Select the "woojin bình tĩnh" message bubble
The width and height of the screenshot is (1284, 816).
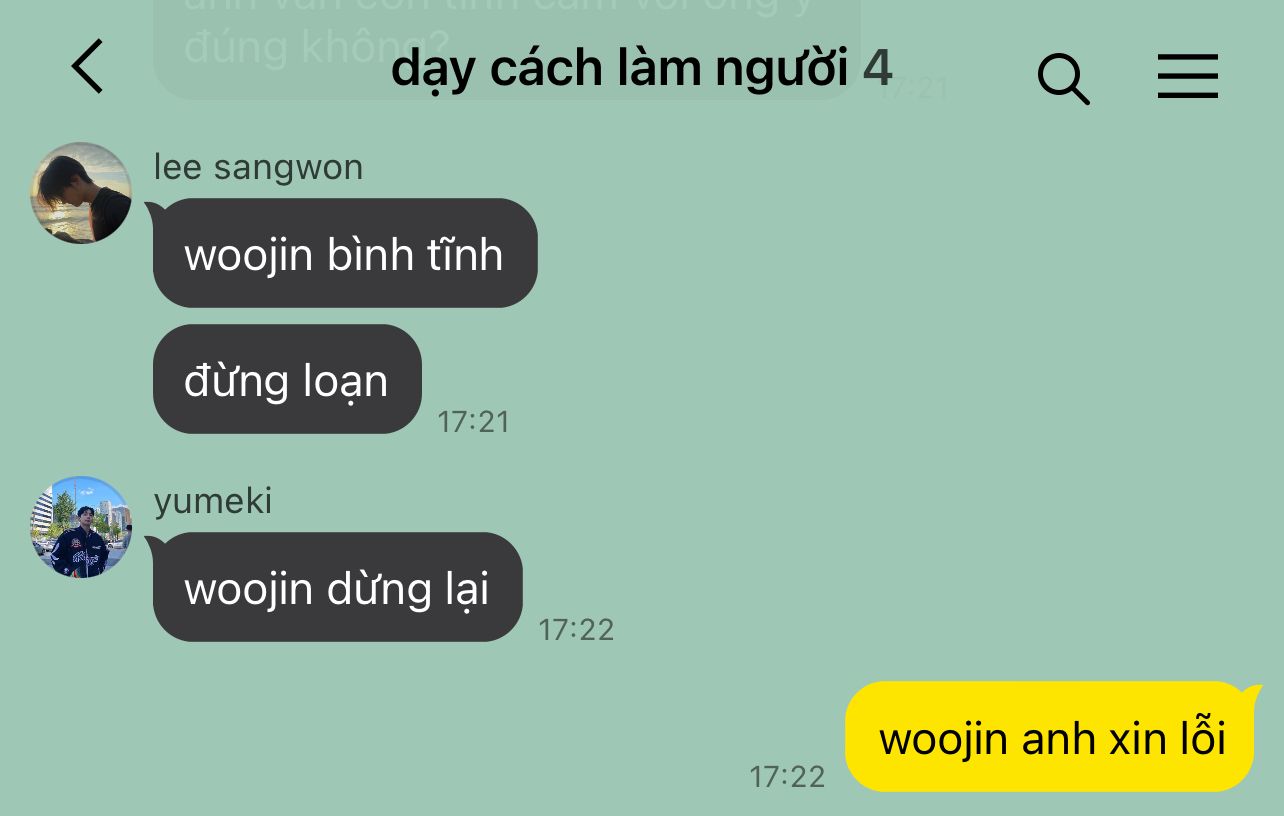click(x=345, y=253)
